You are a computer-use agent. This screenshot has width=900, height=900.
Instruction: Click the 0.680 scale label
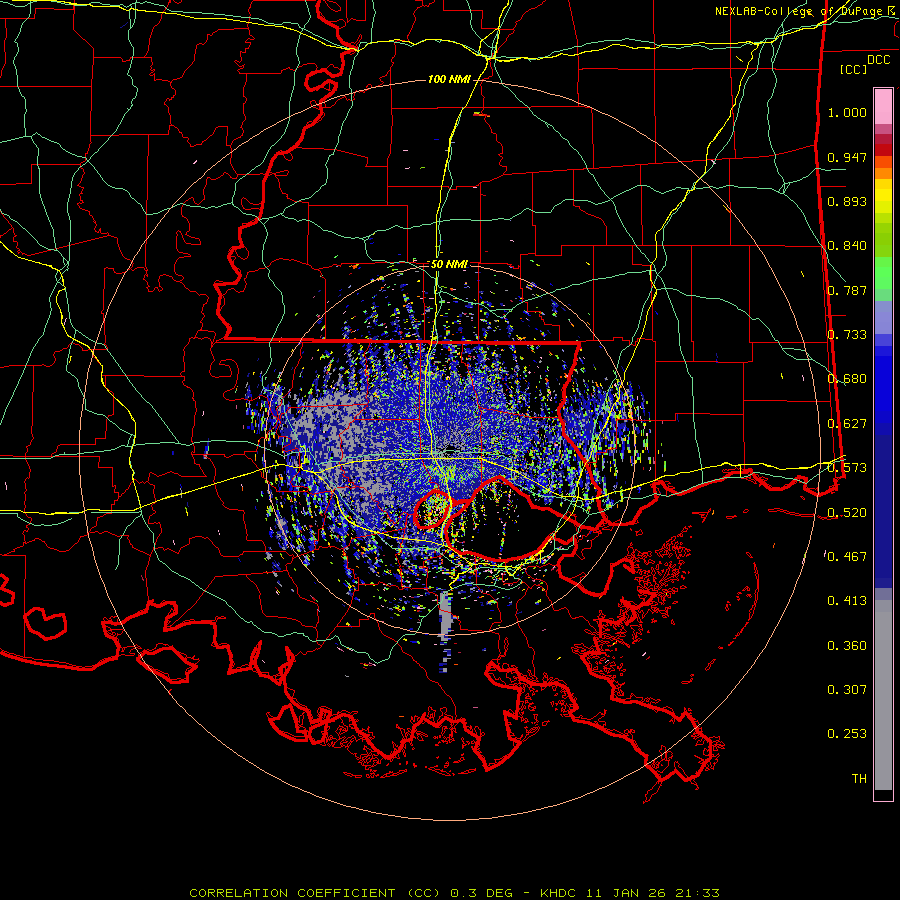(847, 379)
